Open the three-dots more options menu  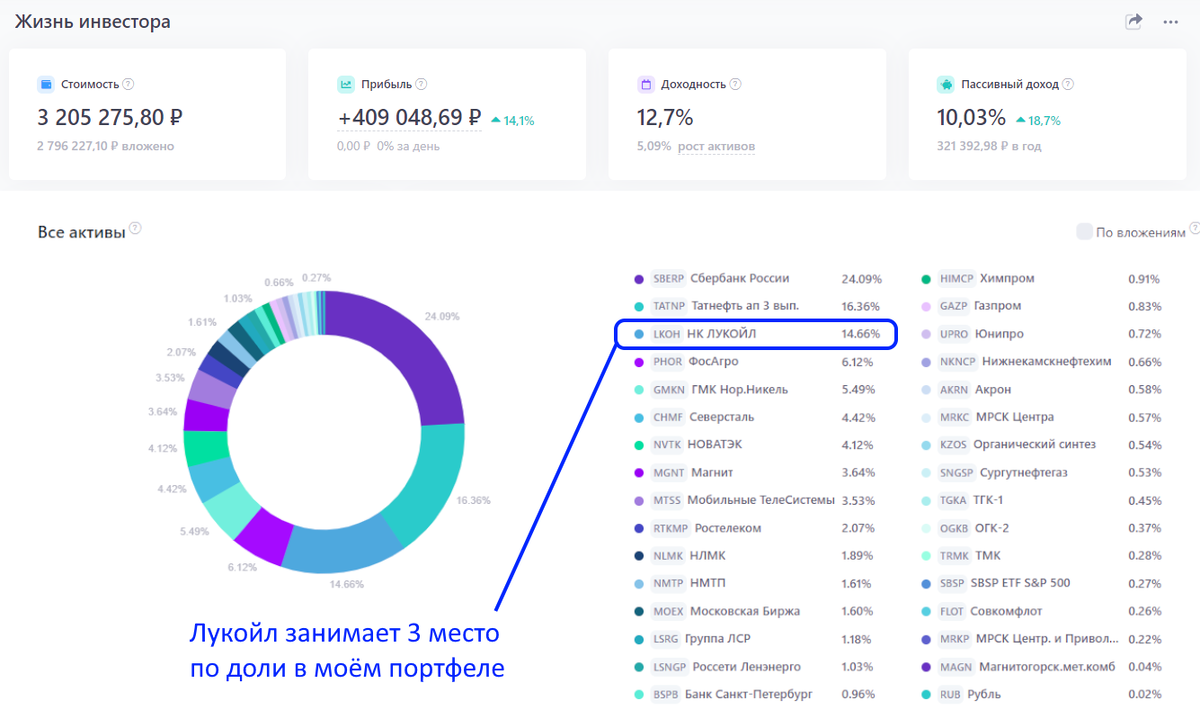1171,22
